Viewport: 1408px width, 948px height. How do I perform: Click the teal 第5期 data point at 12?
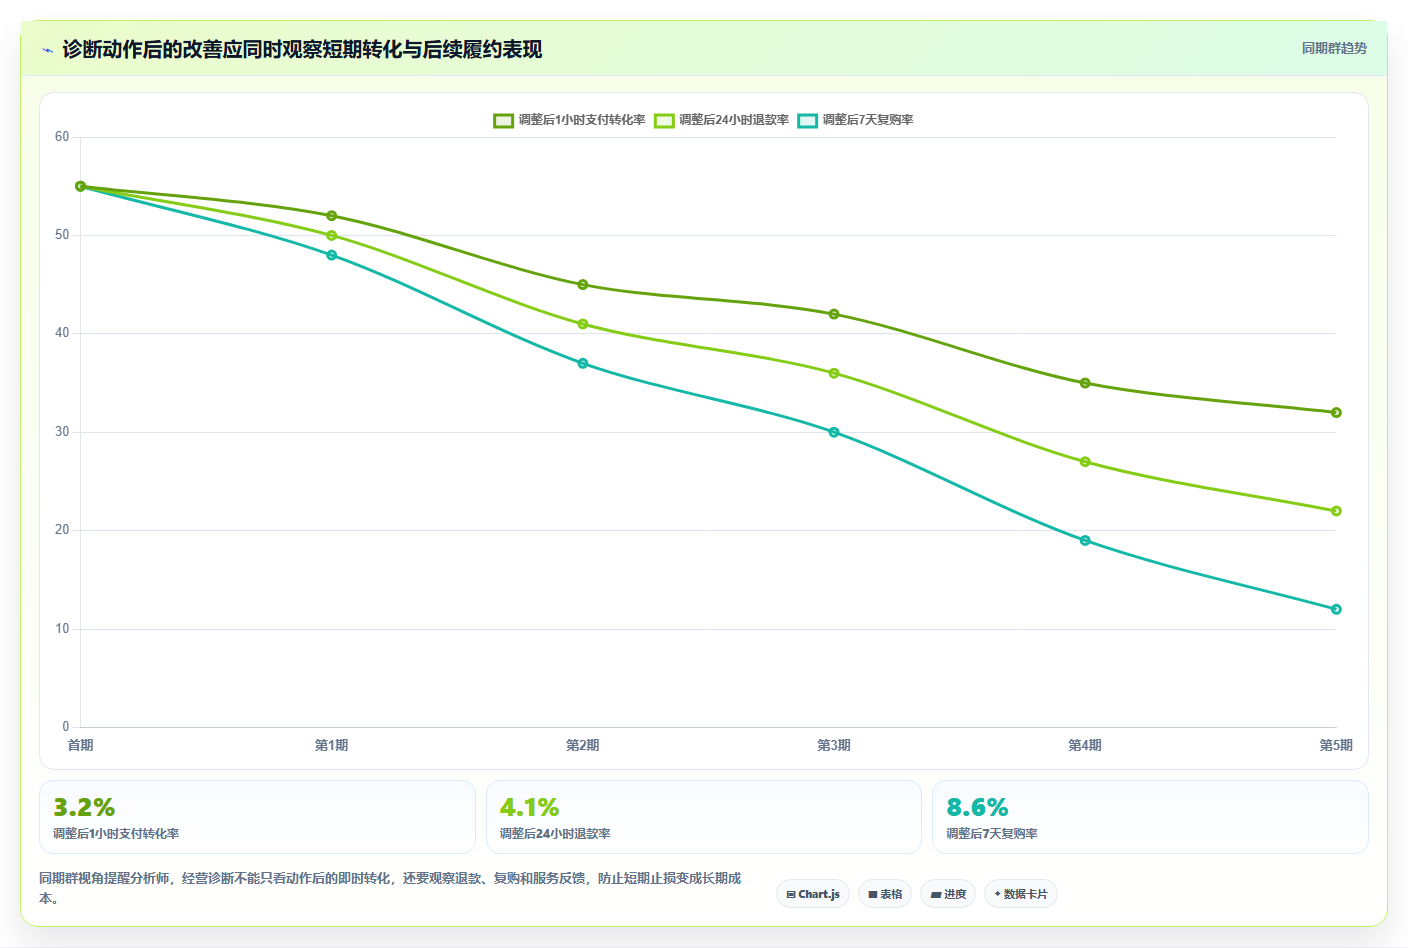(x=1336, y=609)
